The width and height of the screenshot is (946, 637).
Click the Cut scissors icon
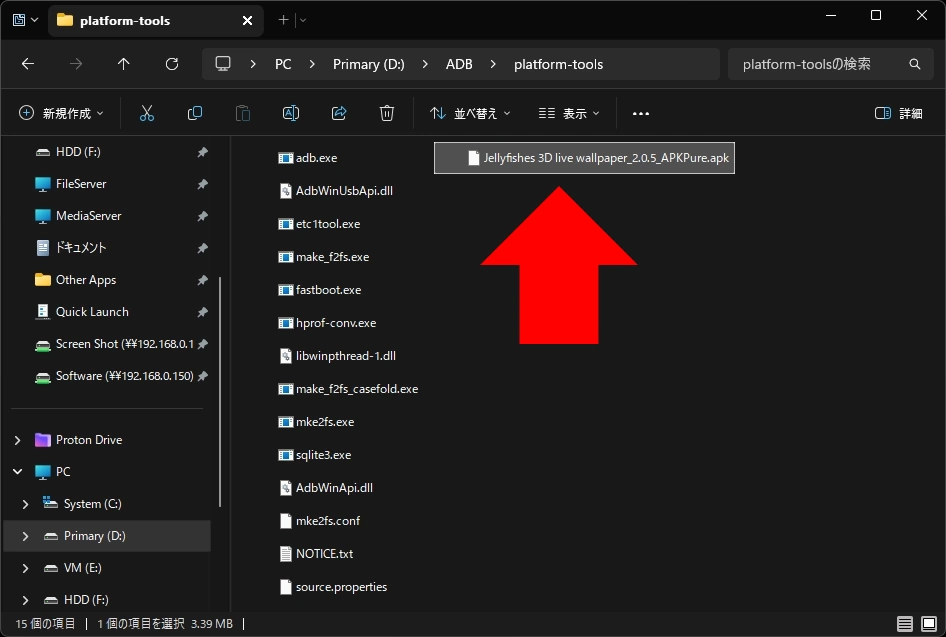[x=147, y=113]
